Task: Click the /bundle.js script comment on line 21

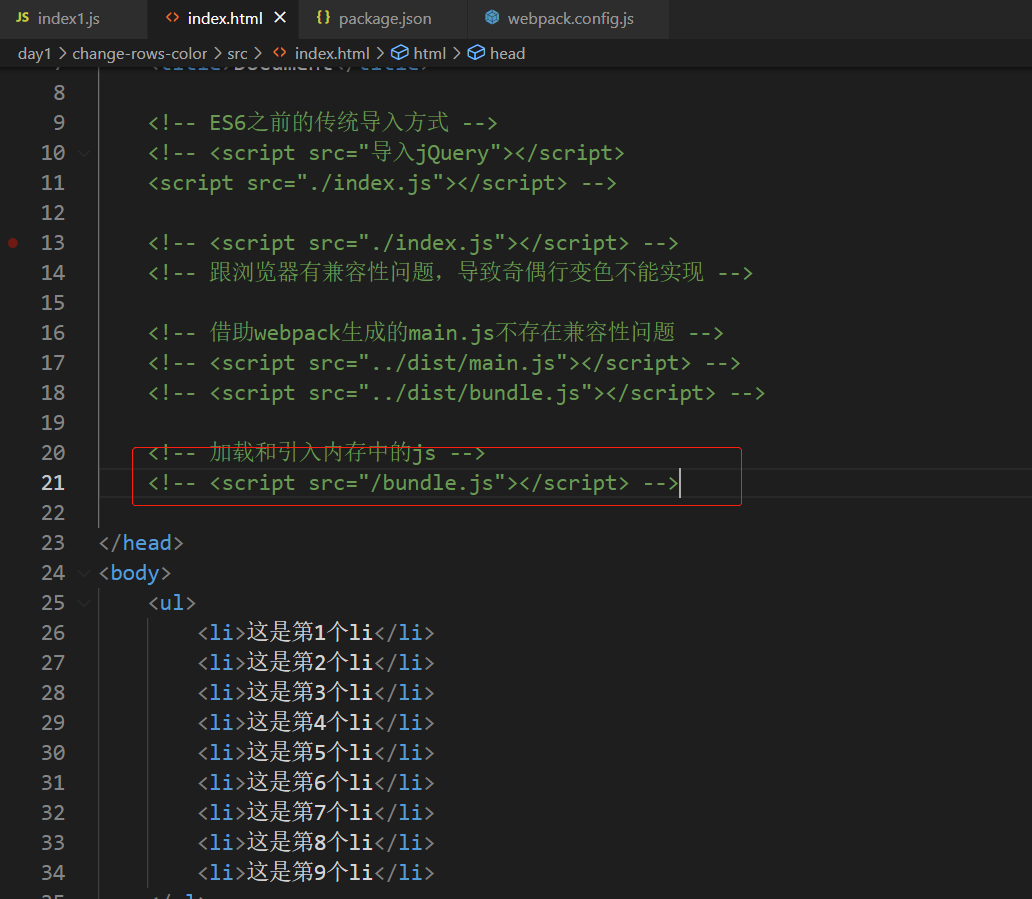Action: point(413,483)
